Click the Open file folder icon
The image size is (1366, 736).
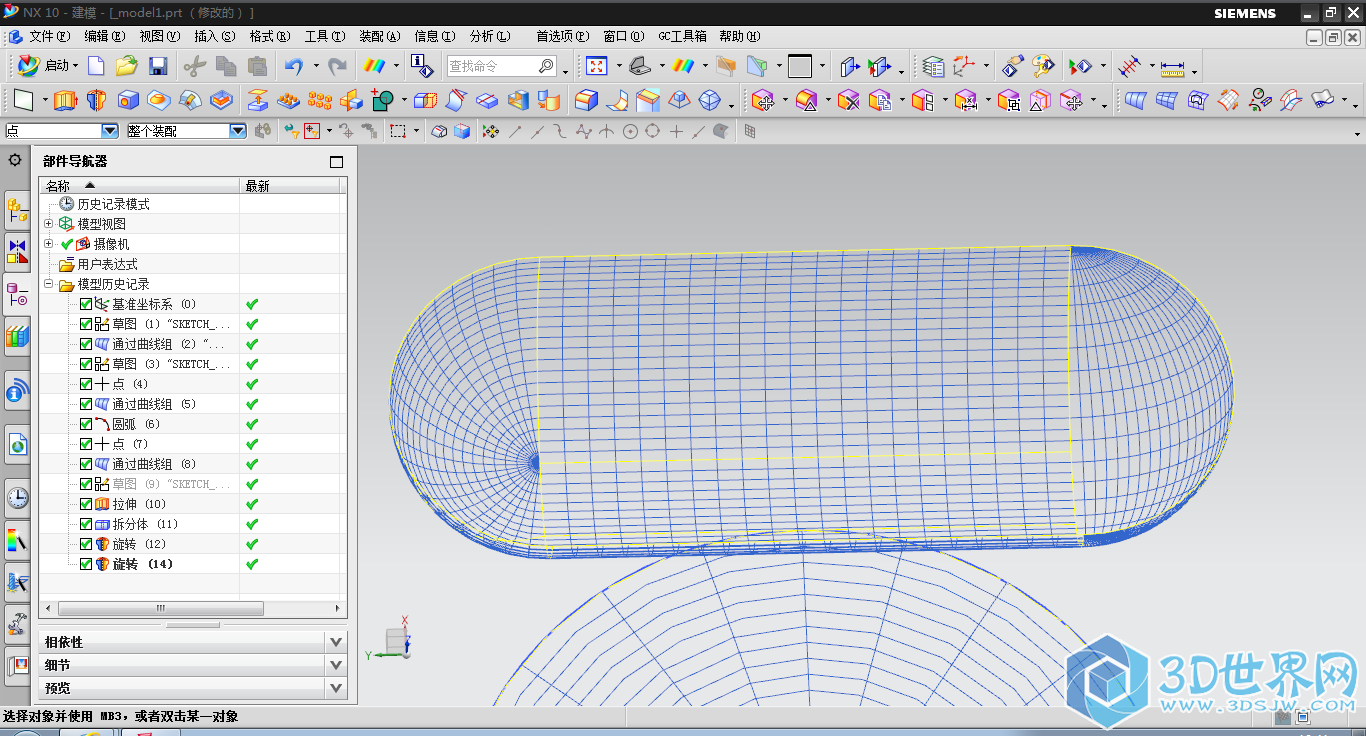coord(126,66)
